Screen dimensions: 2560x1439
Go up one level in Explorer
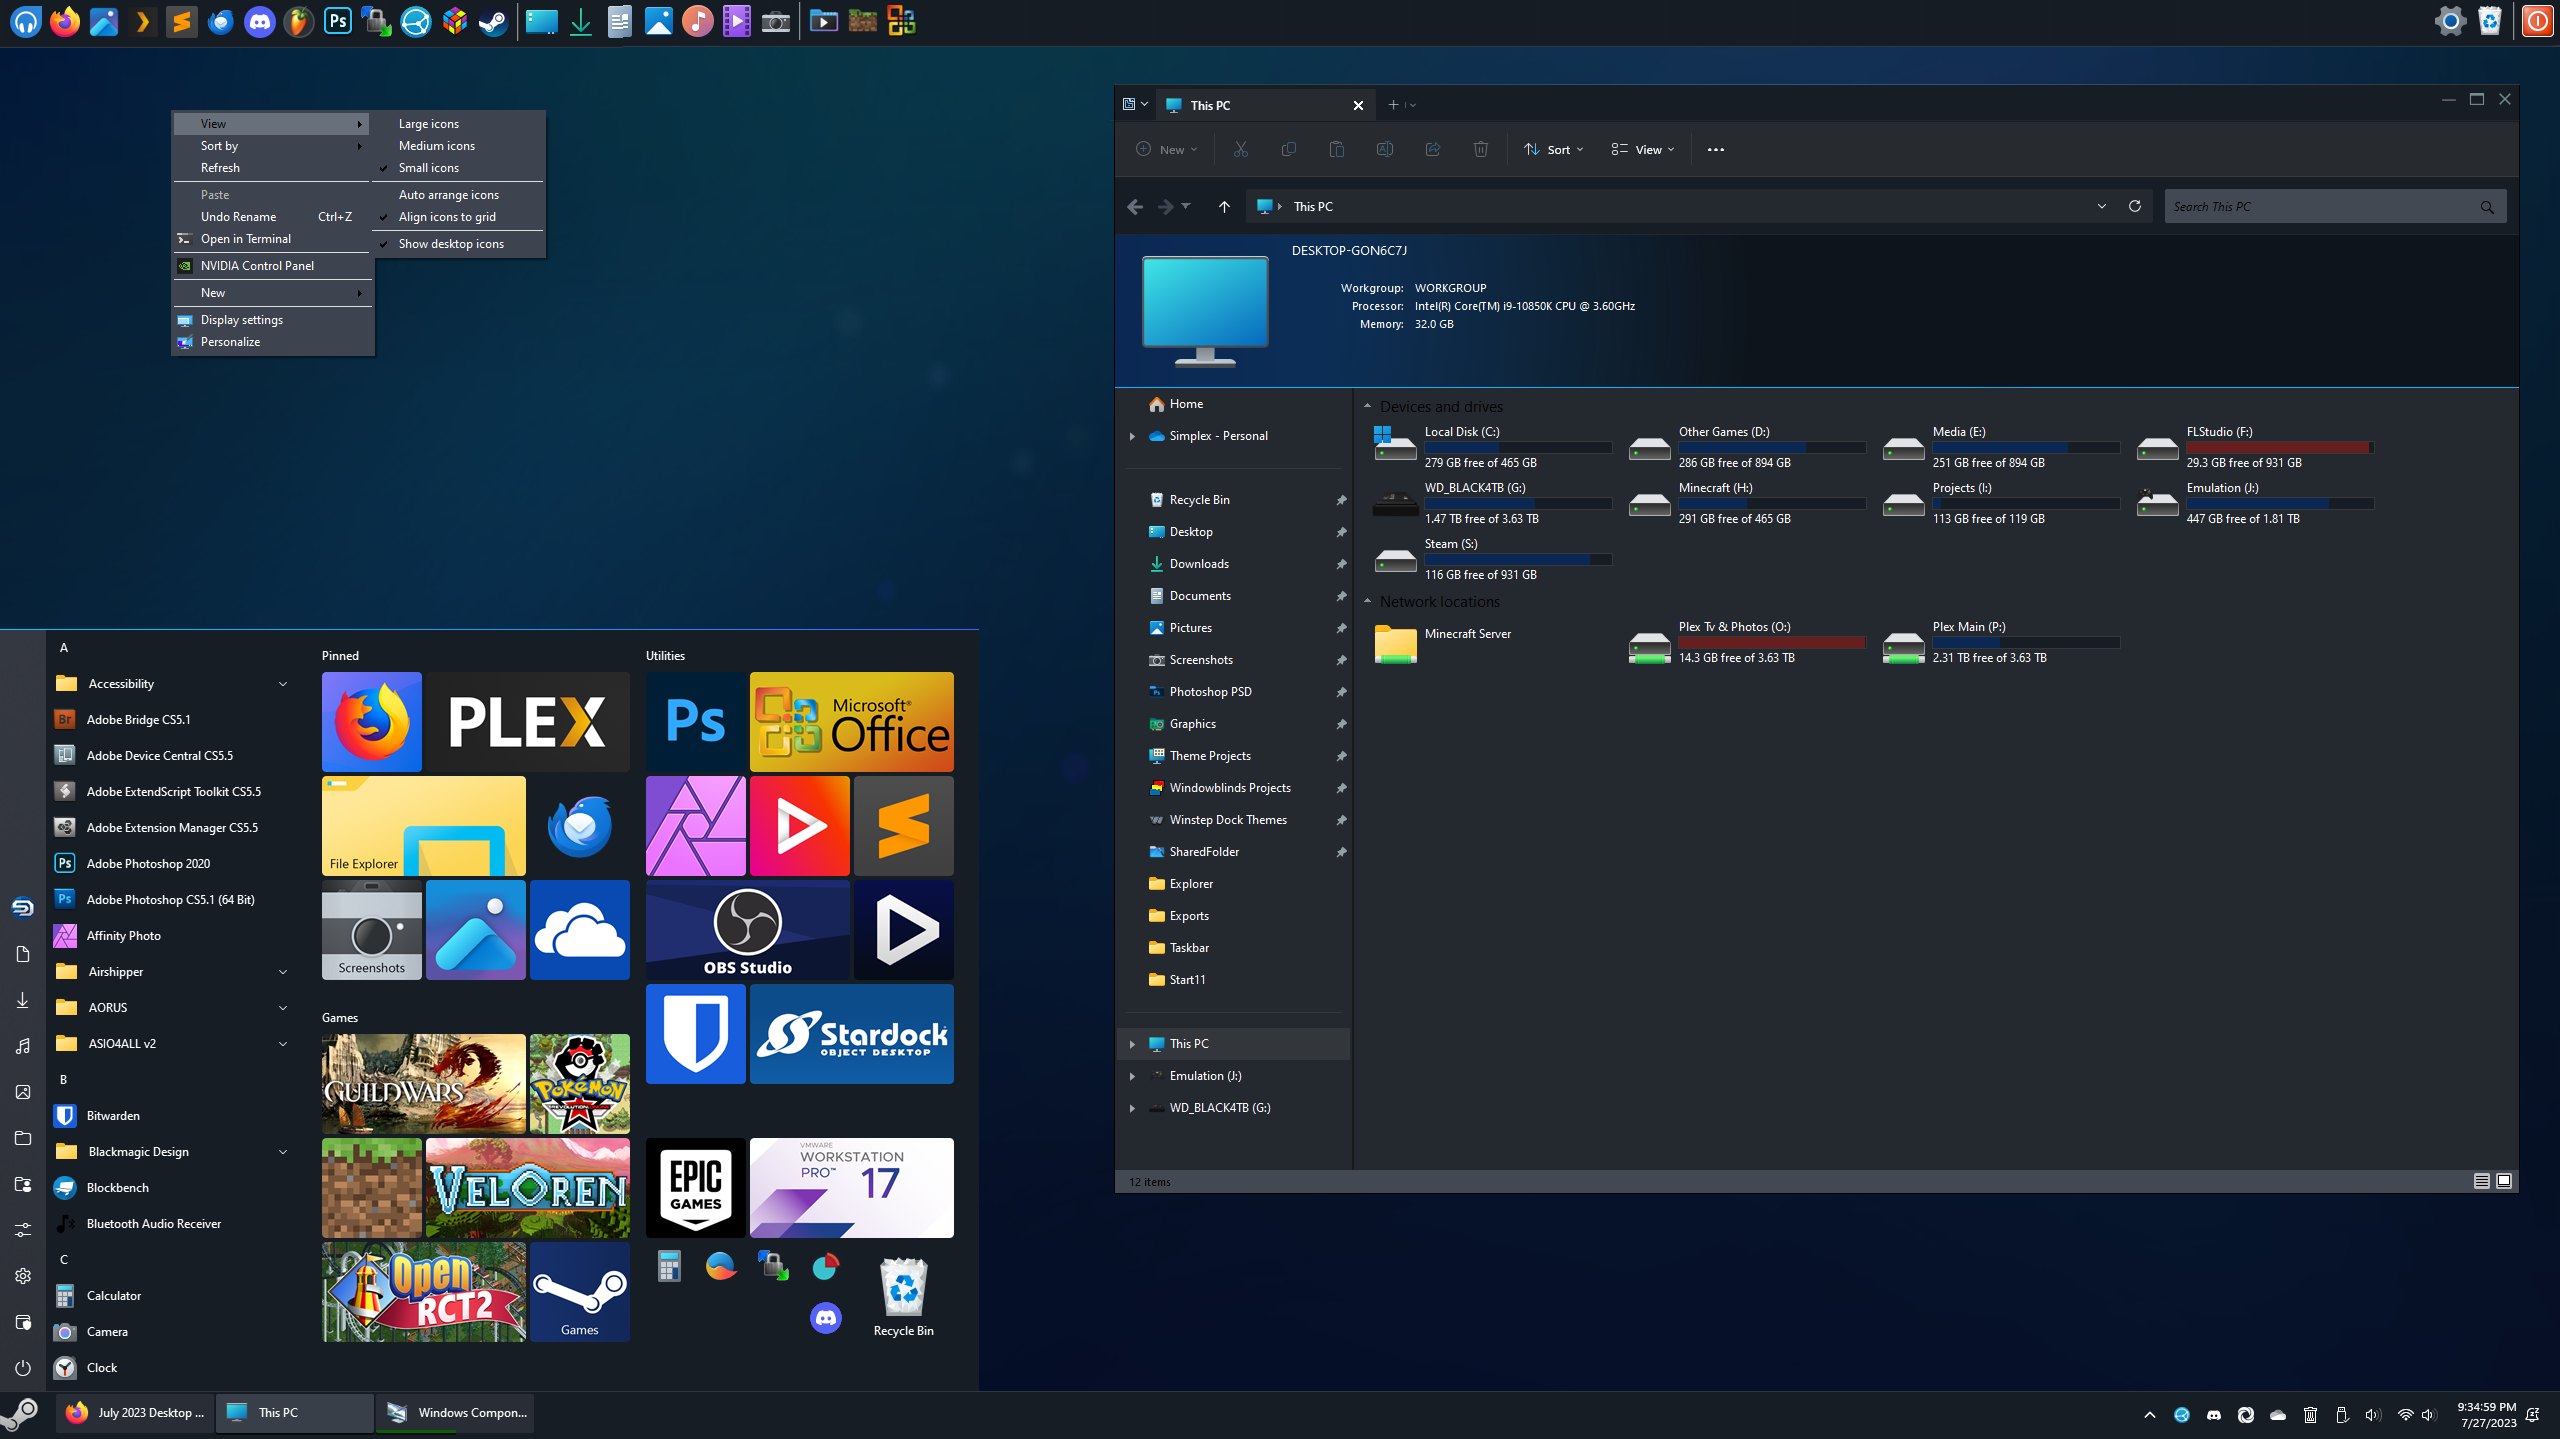pyautogui.click(x=1224, y=206)
